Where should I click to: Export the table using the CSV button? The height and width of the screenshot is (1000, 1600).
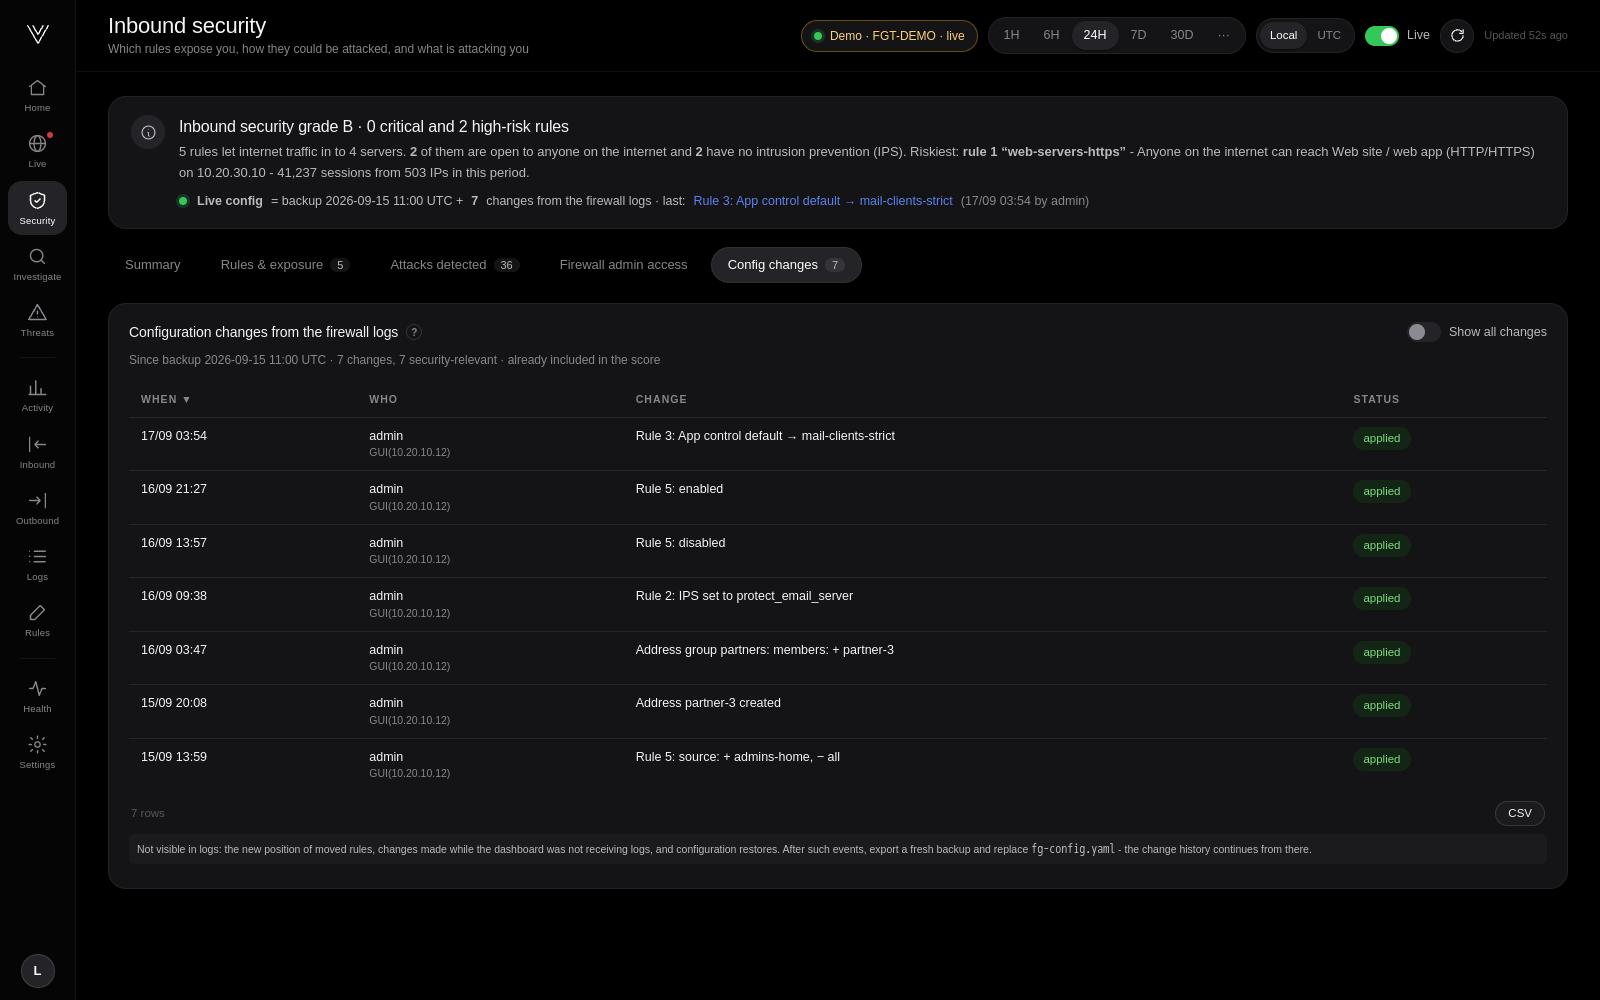coord(1520,813)
